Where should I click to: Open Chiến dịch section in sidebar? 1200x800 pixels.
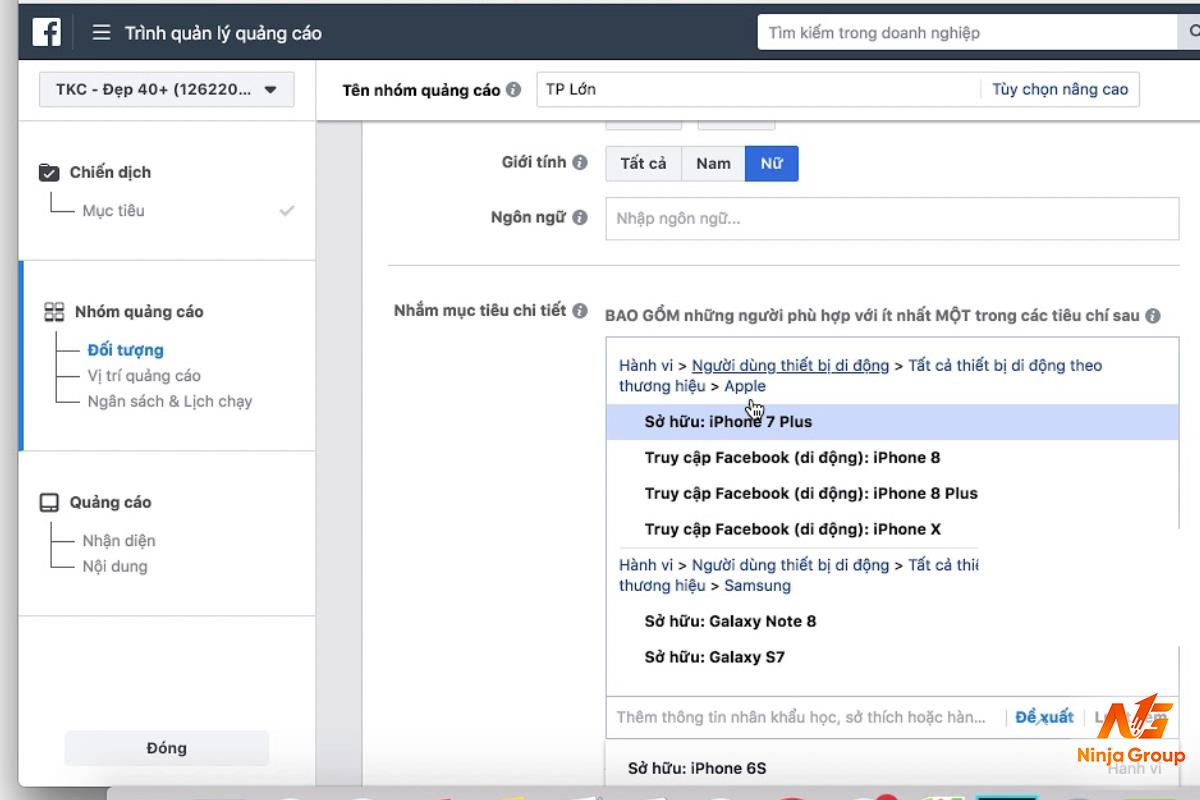110,172
